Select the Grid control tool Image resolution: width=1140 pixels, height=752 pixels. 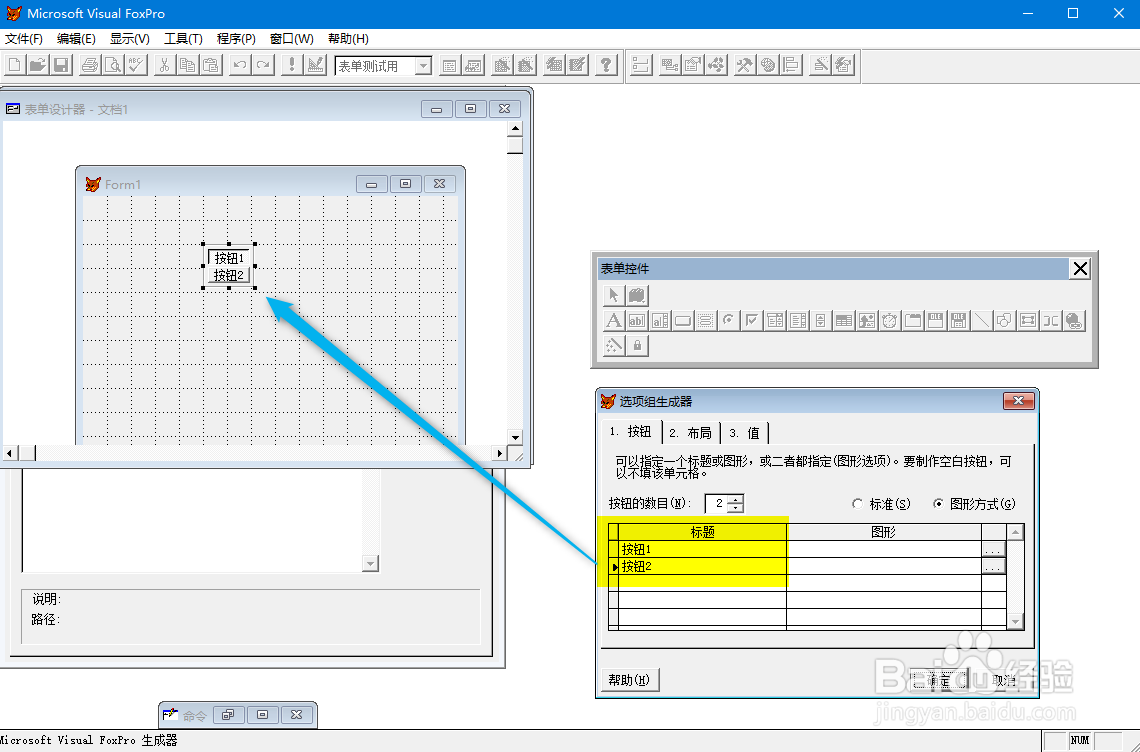point(844,321)
